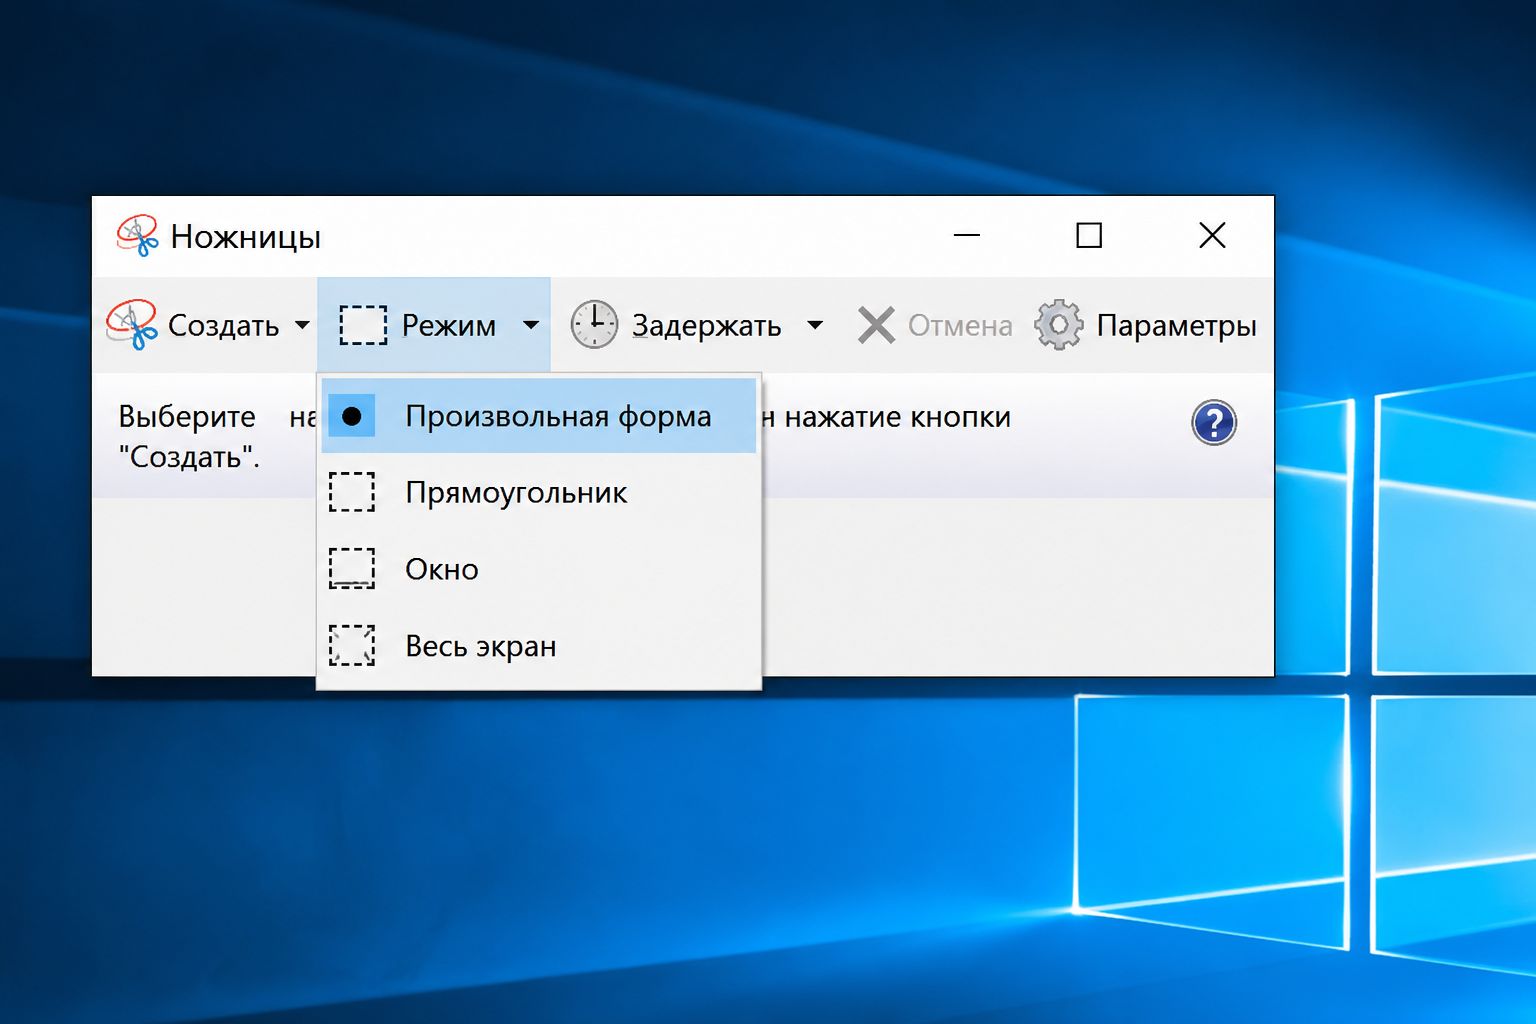Choose Прямоугольник snip mode
The image size is (1536, 1024).
(x=539, y=492)
